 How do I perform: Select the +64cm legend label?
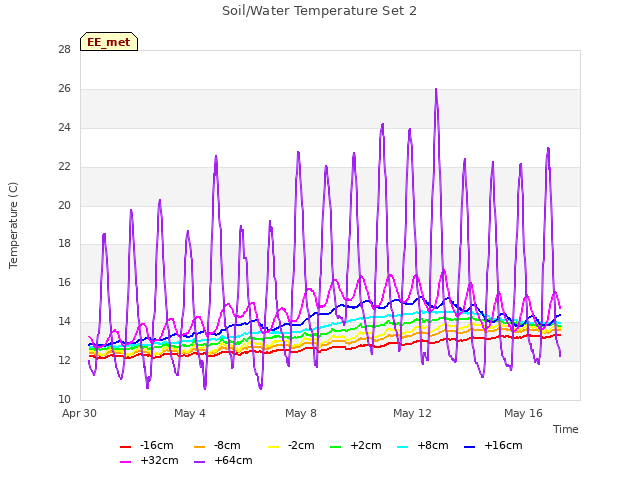[233, 460]
